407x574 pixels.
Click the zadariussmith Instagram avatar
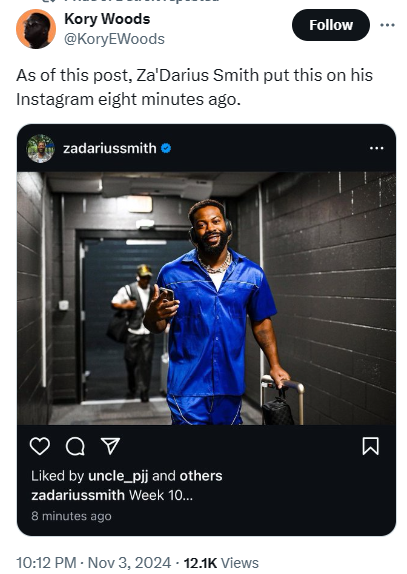coord(40,148)
